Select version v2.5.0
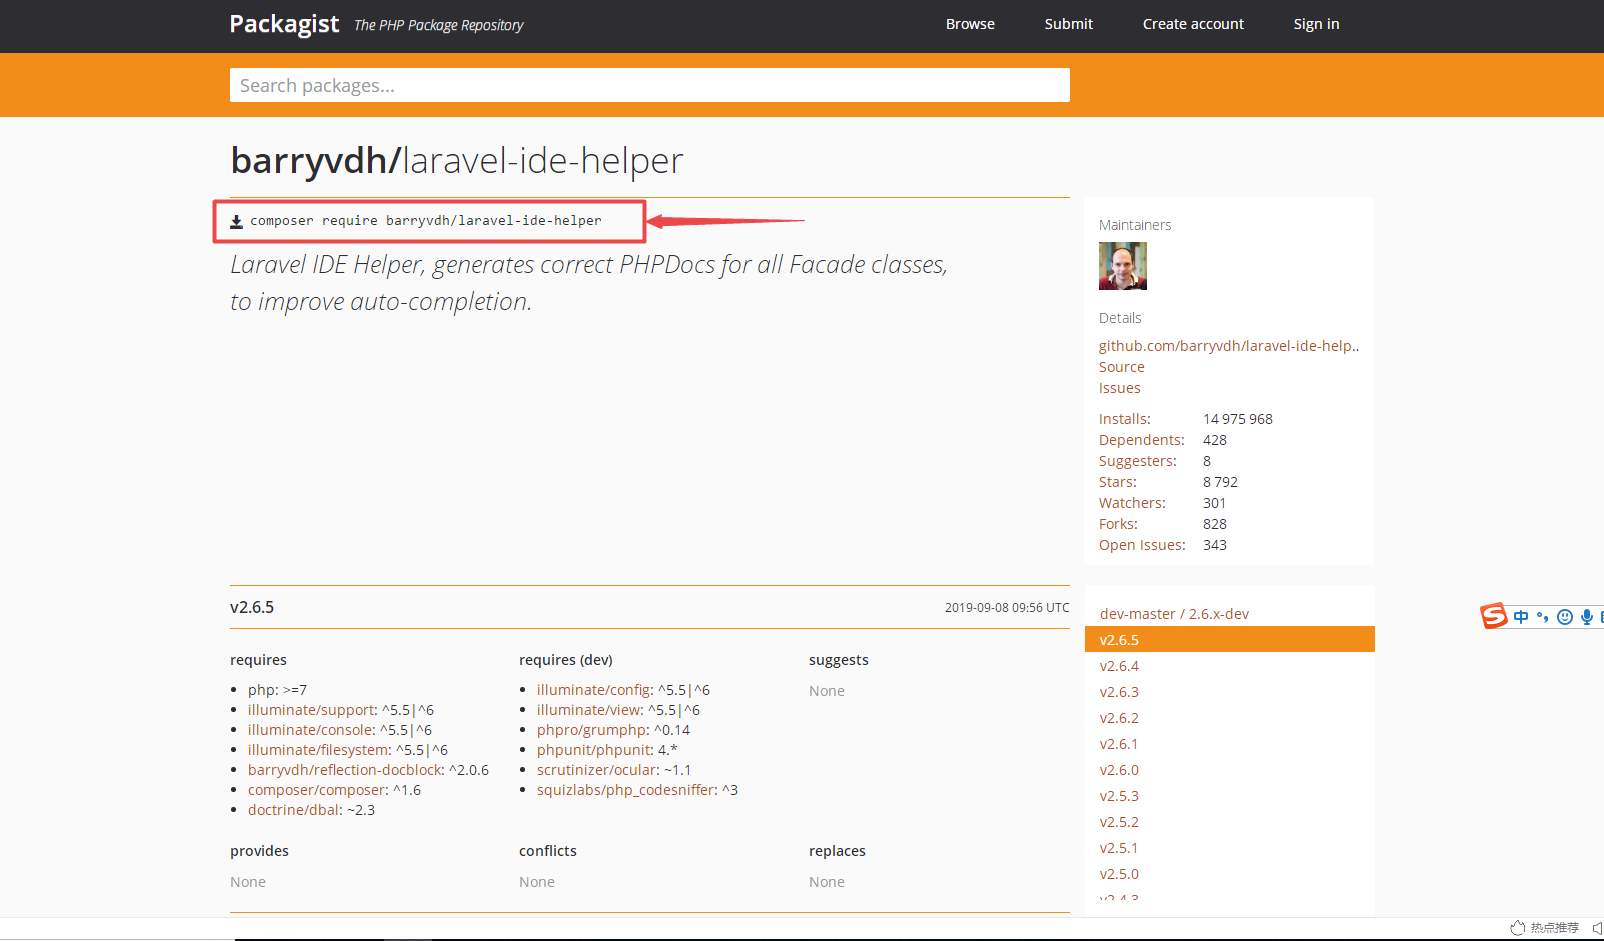Image resolution: width=1604 pixels, height=941 pixels. pyautogui.click(x=1119, y=874)
